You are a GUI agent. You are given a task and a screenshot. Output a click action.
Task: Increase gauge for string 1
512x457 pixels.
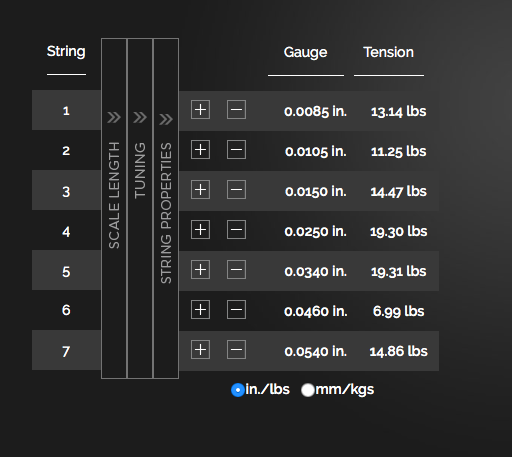(200, 109)
